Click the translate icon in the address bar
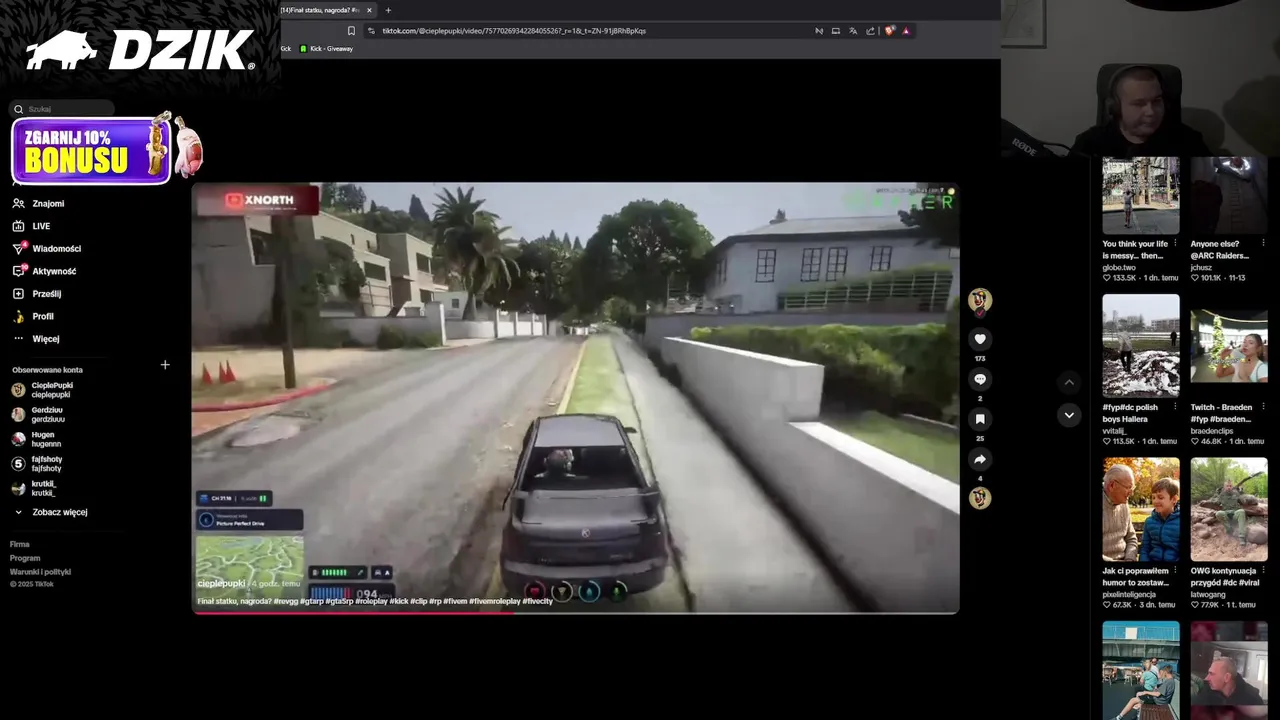Image resolution: width=1280 pixels, height=720 pixels. (853, 30)
